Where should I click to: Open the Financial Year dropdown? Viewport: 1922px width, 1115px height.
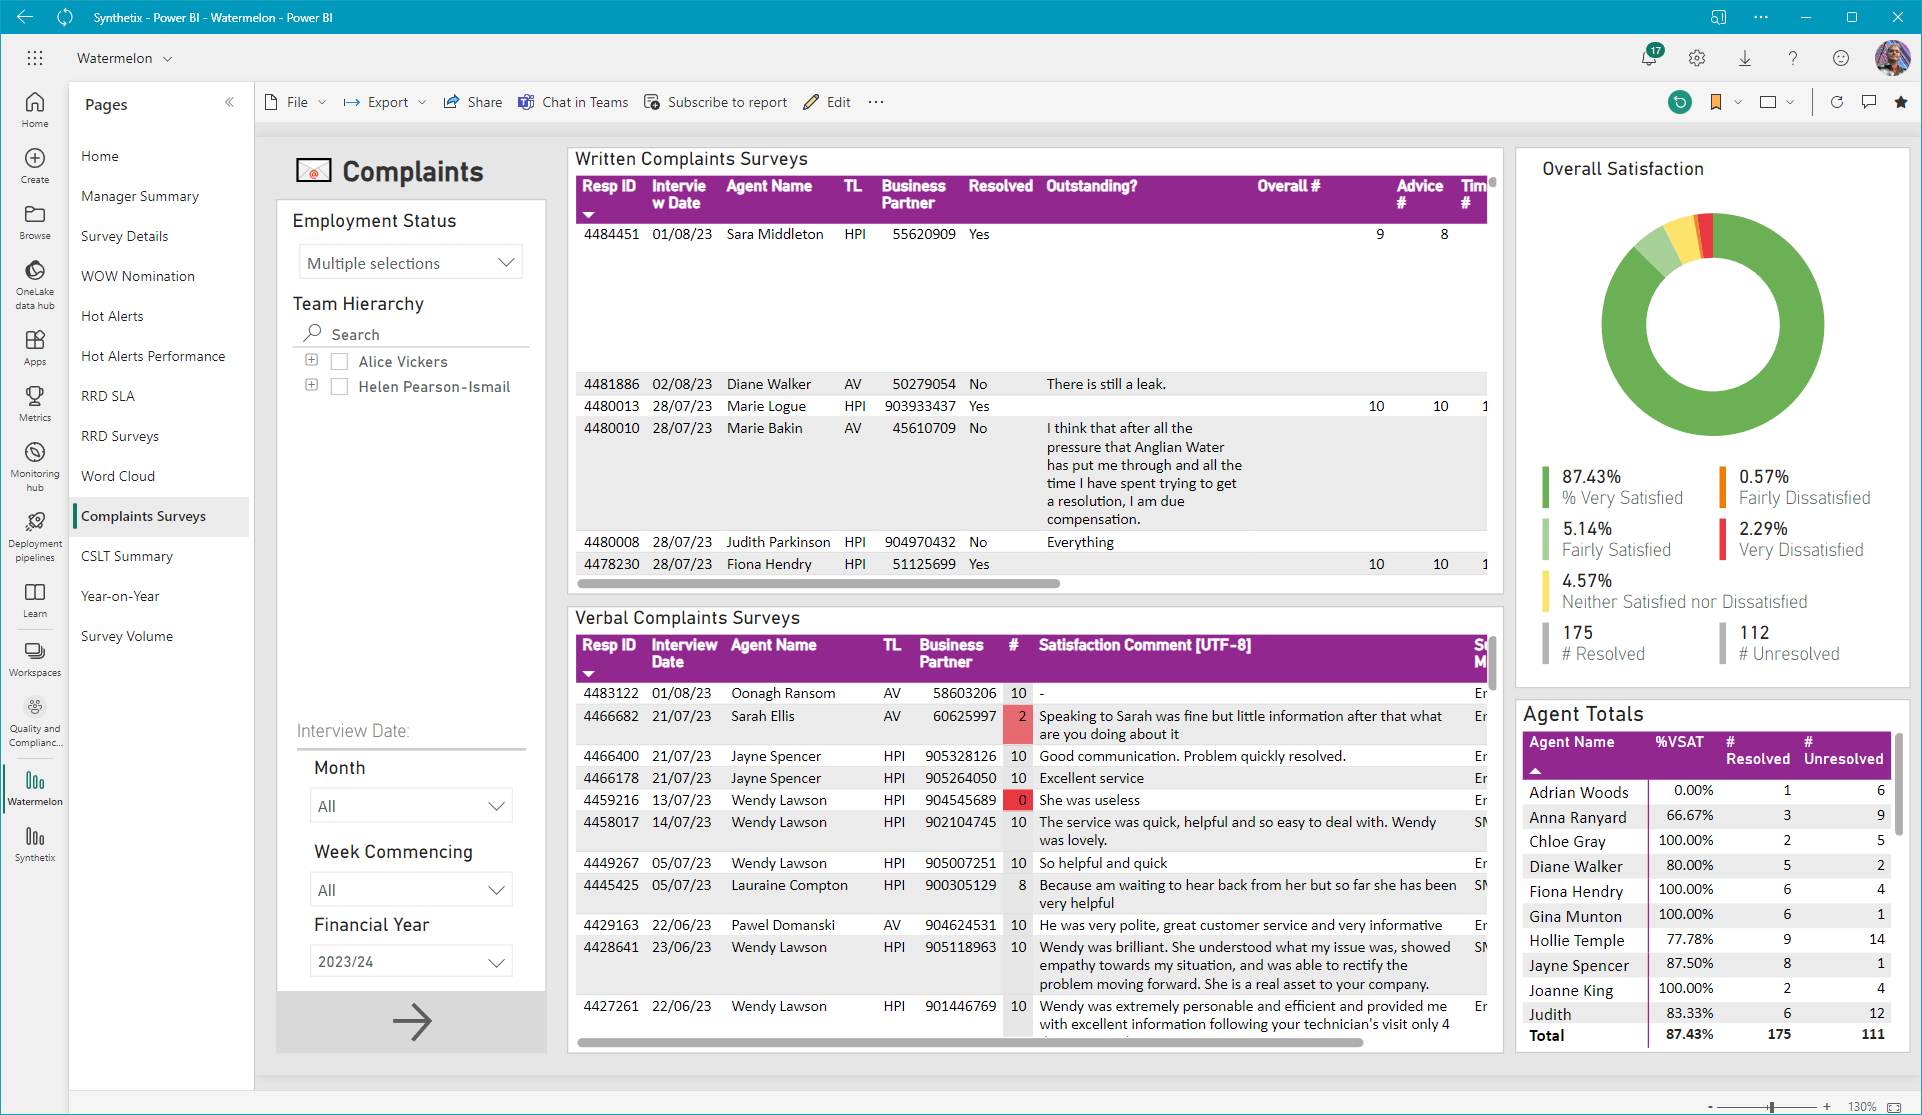(x=410, y=962)
